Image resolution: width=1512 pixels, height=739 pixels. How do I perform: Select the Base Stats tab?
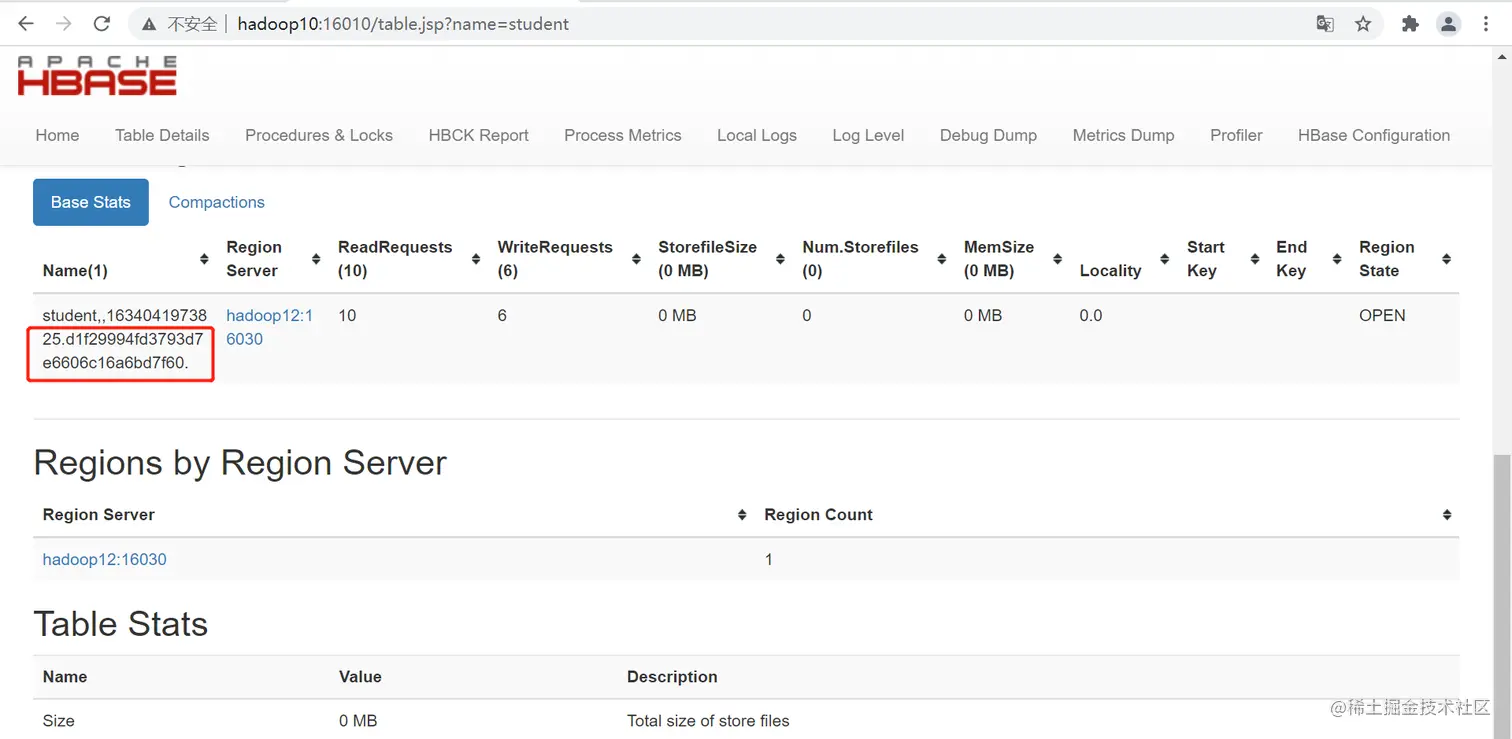(x=91, y=202)
